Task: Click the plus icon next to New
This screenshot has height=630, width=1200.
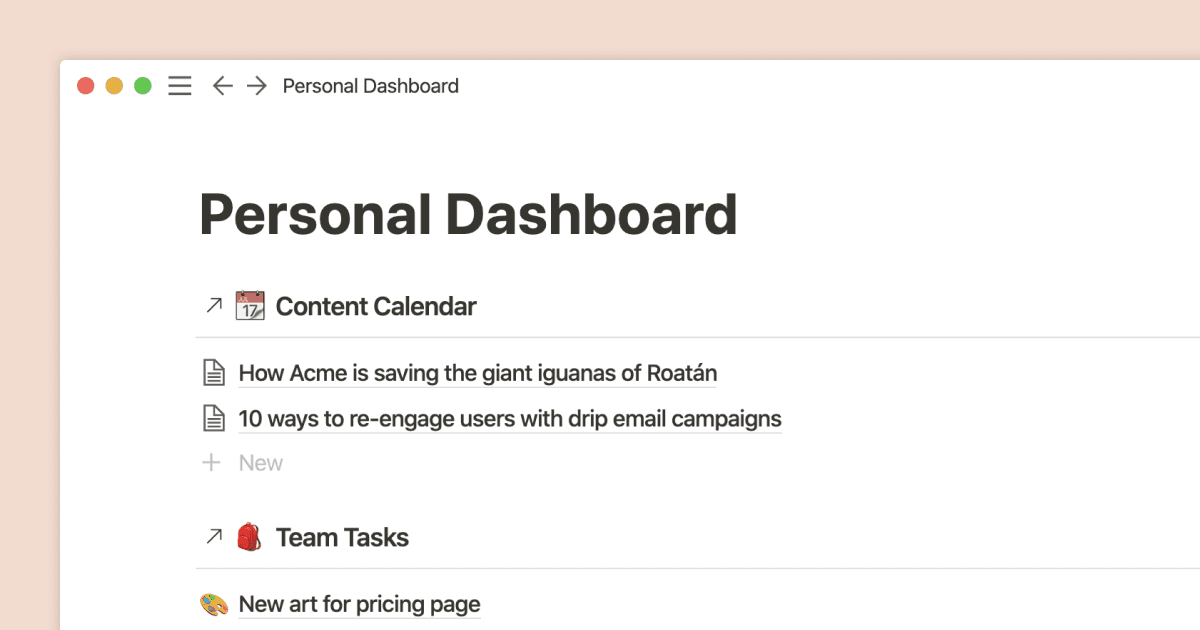Action: (211, 462)
